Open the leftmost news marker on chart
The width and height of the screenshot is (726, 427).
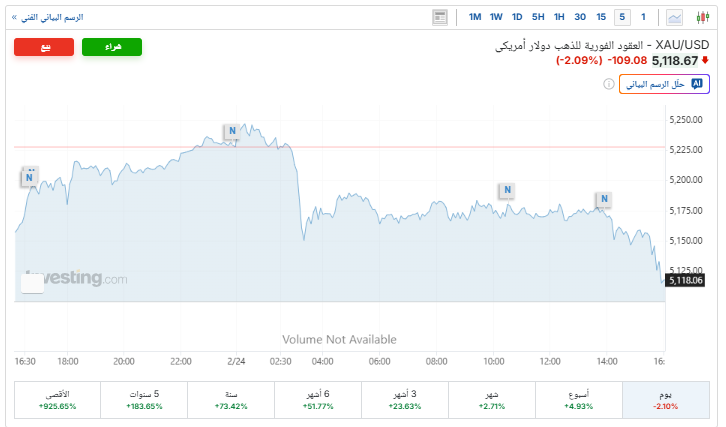click(29, 178)
